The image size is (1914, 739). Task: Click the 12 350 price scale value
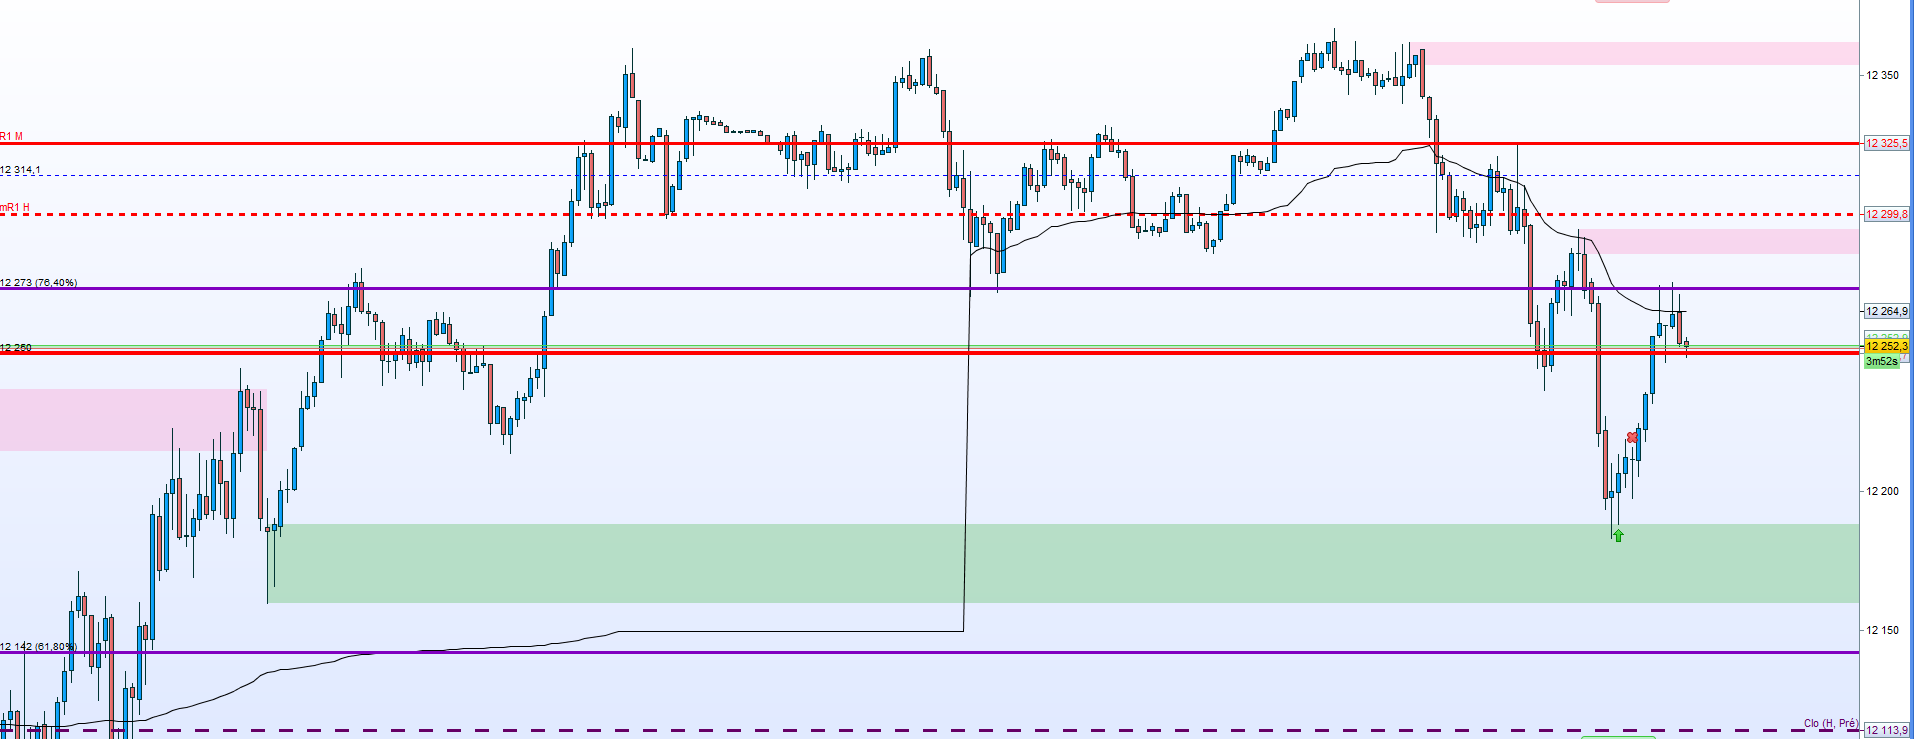1882,75
